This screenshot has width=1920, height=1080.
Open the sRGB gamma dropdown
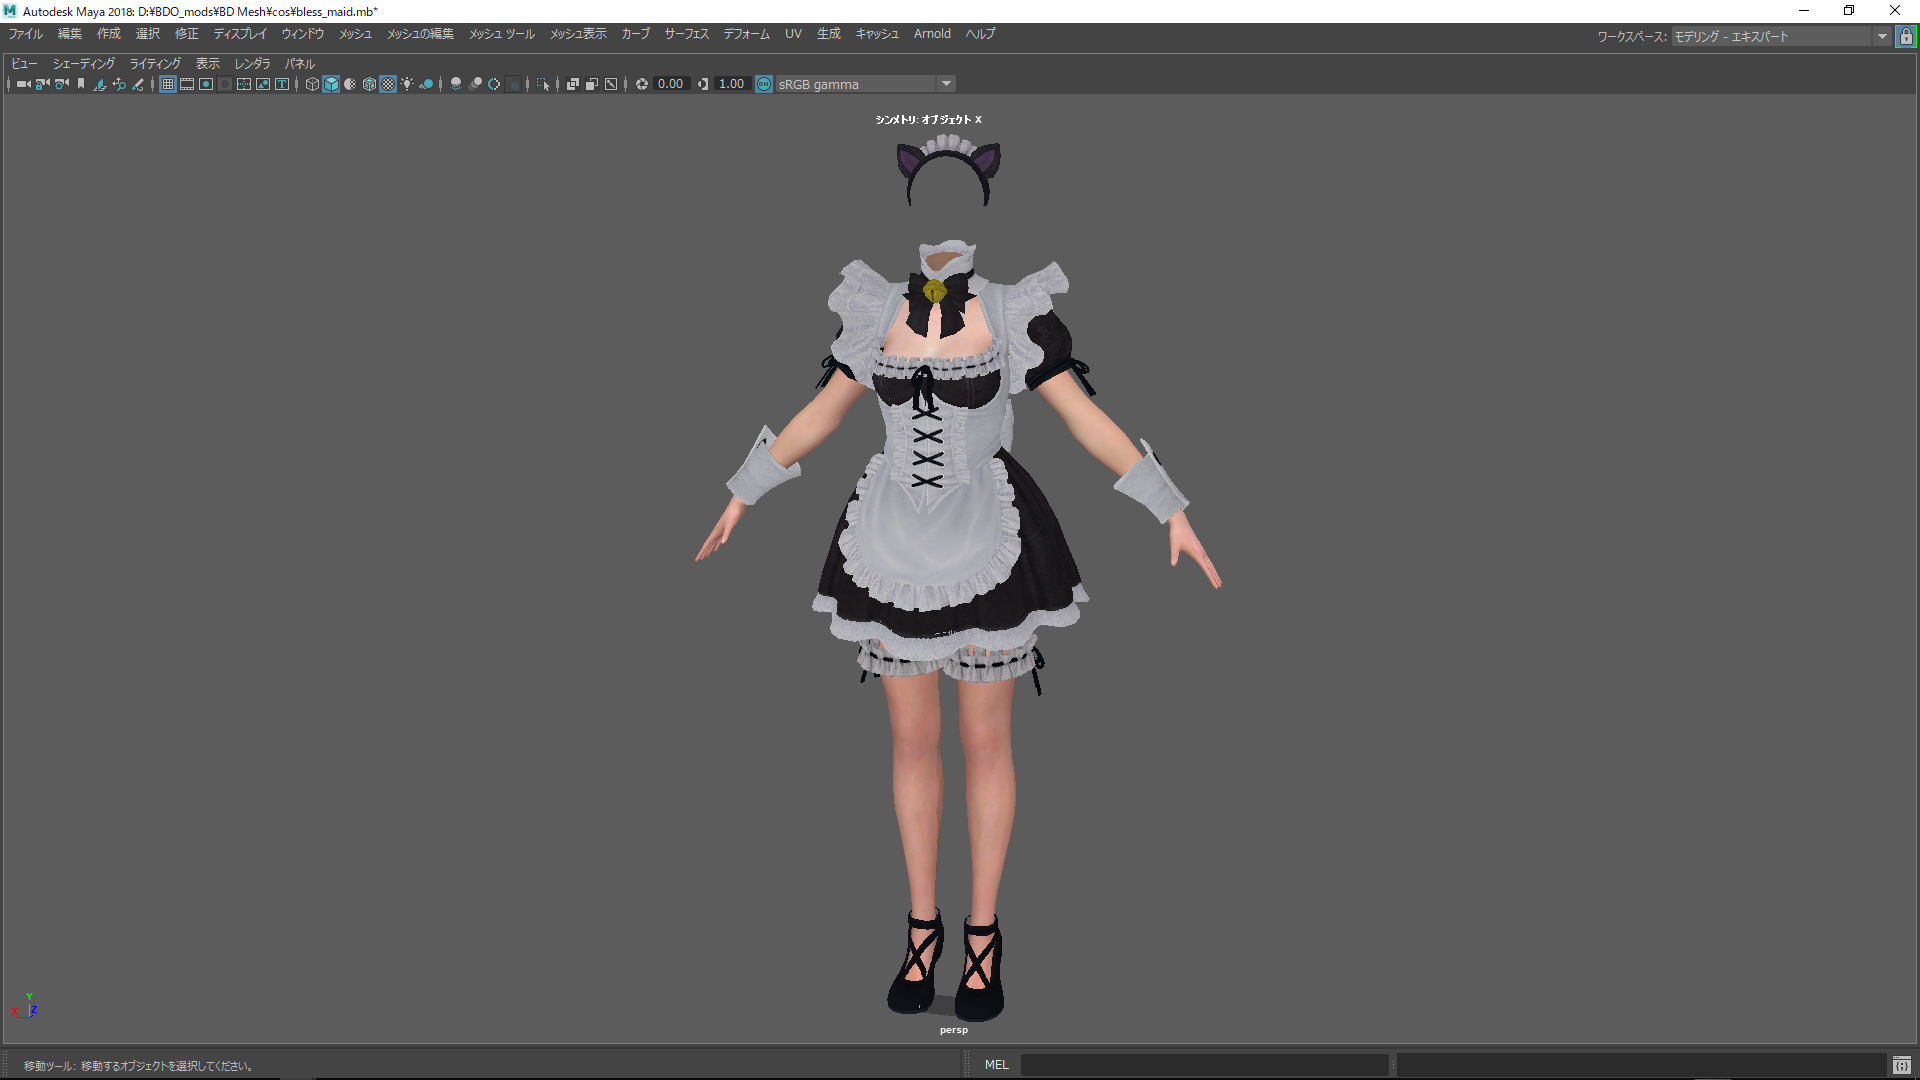pos(946,84)
